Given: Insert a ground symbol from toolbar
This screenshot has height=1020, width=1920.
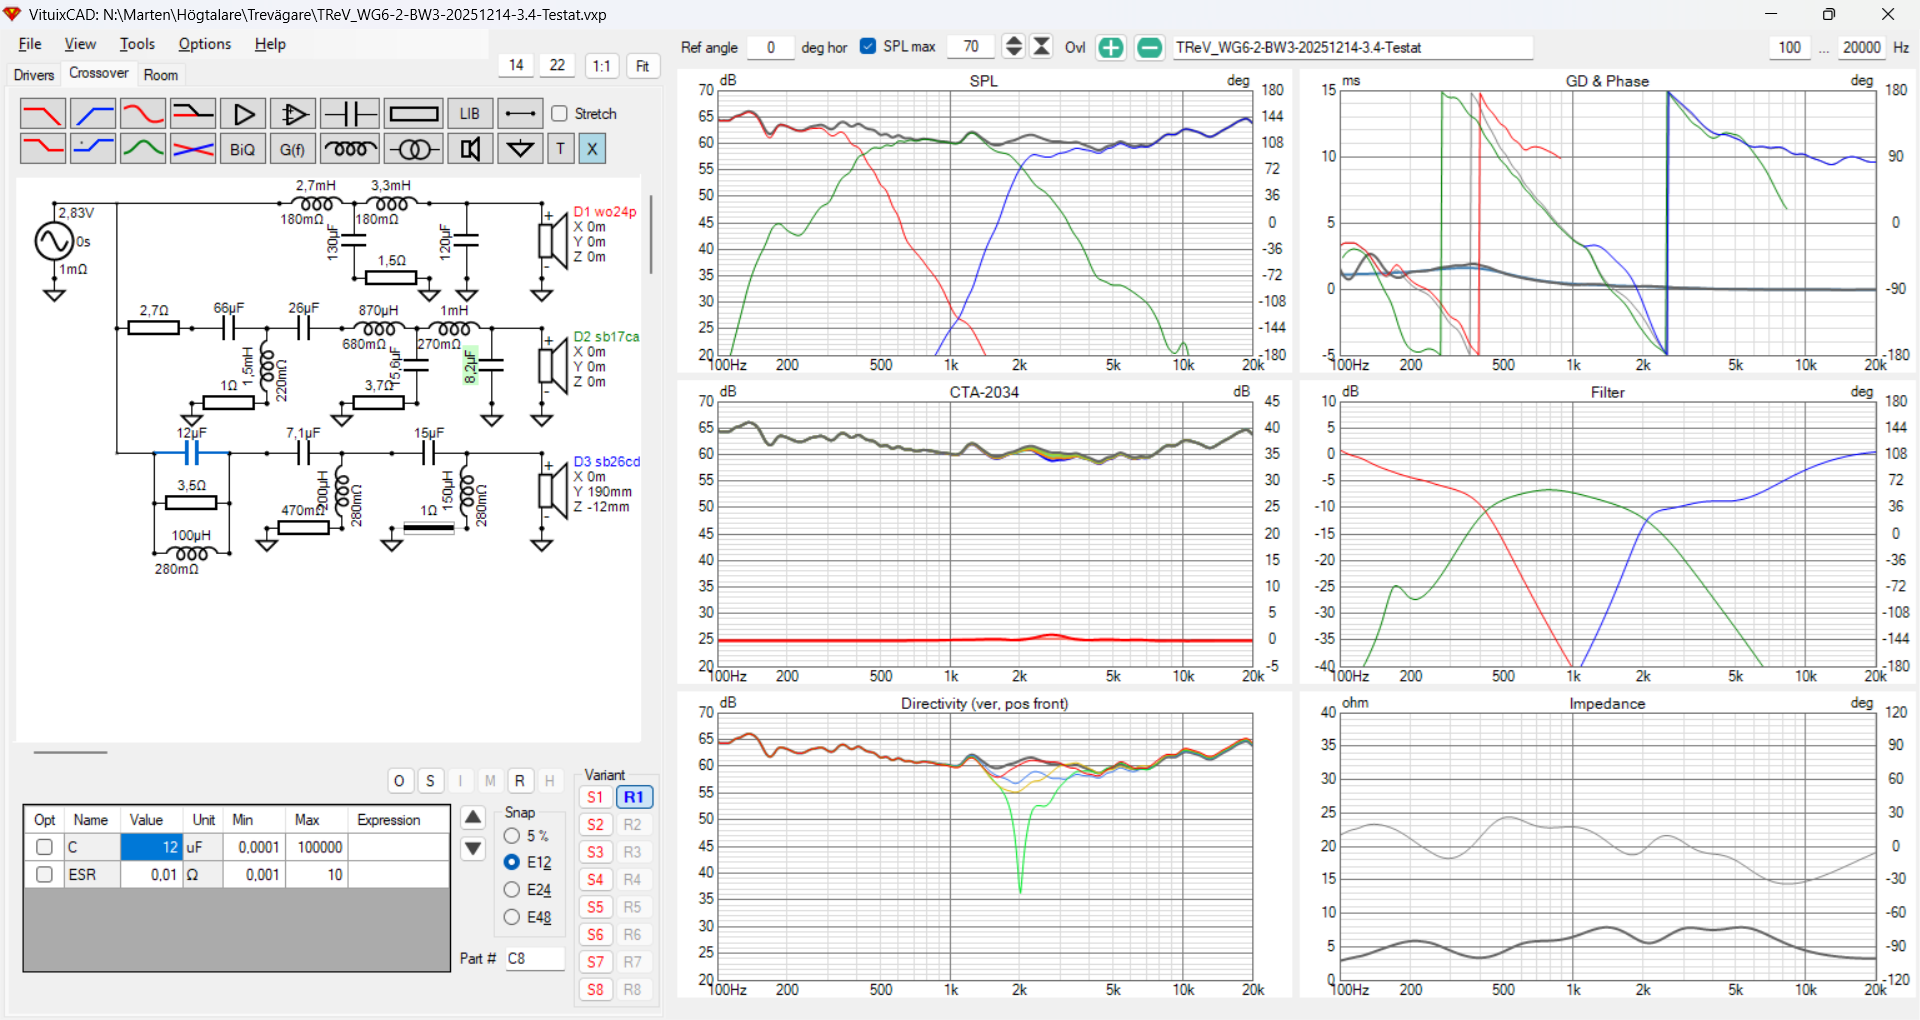Looking at the screenshot, I should (x=520, y=149).
